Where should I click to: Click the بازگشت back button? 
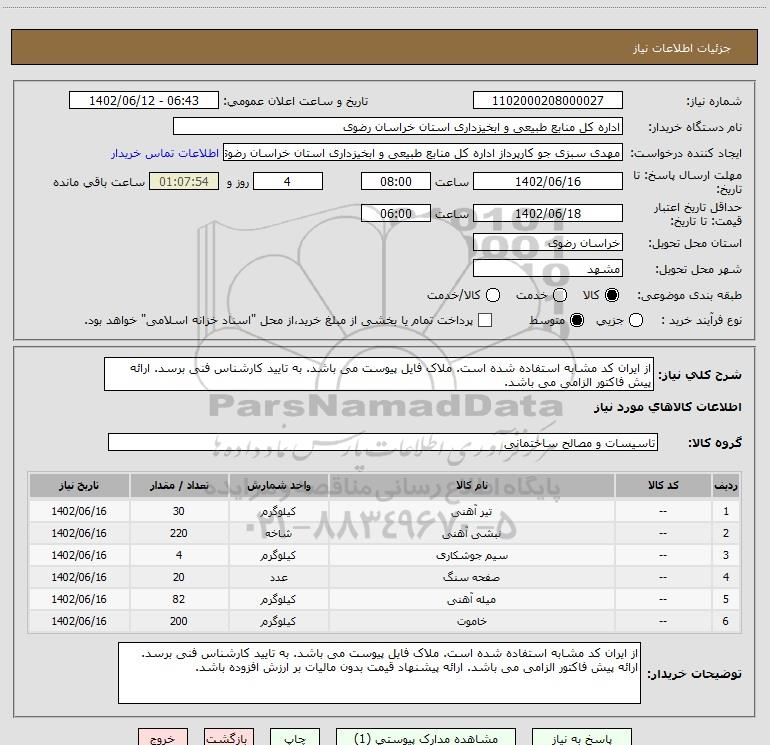229,737
